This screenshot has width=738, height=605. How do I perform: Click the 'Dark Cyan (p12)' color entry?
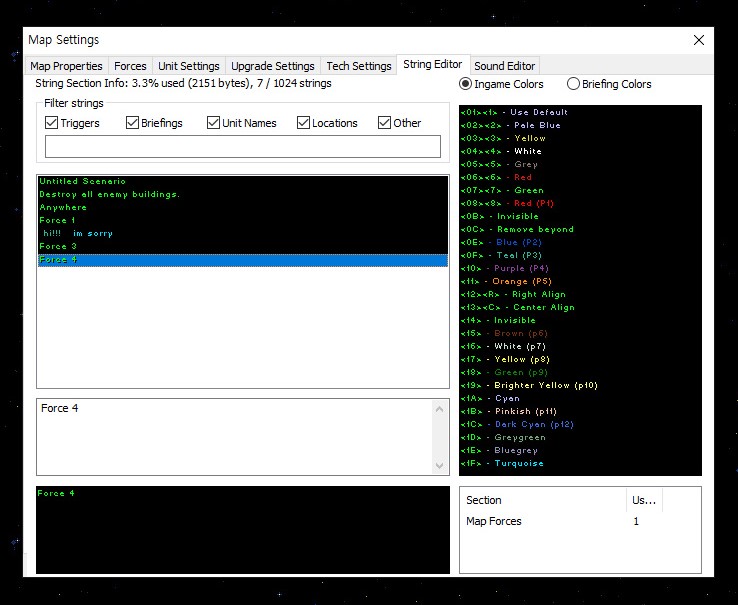pos(517,425)
